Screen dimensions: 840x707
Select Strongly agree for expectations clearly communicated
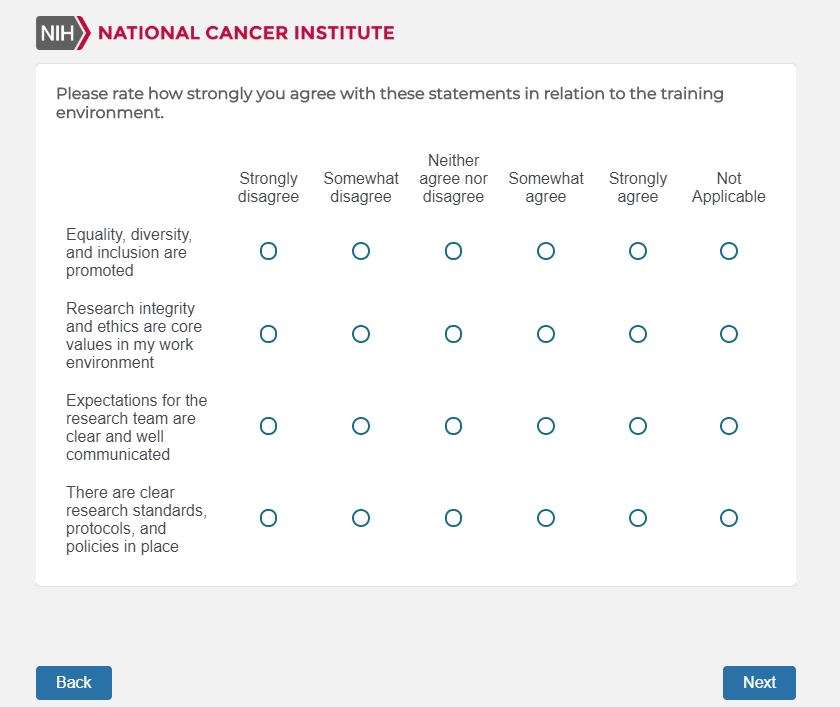638,426
